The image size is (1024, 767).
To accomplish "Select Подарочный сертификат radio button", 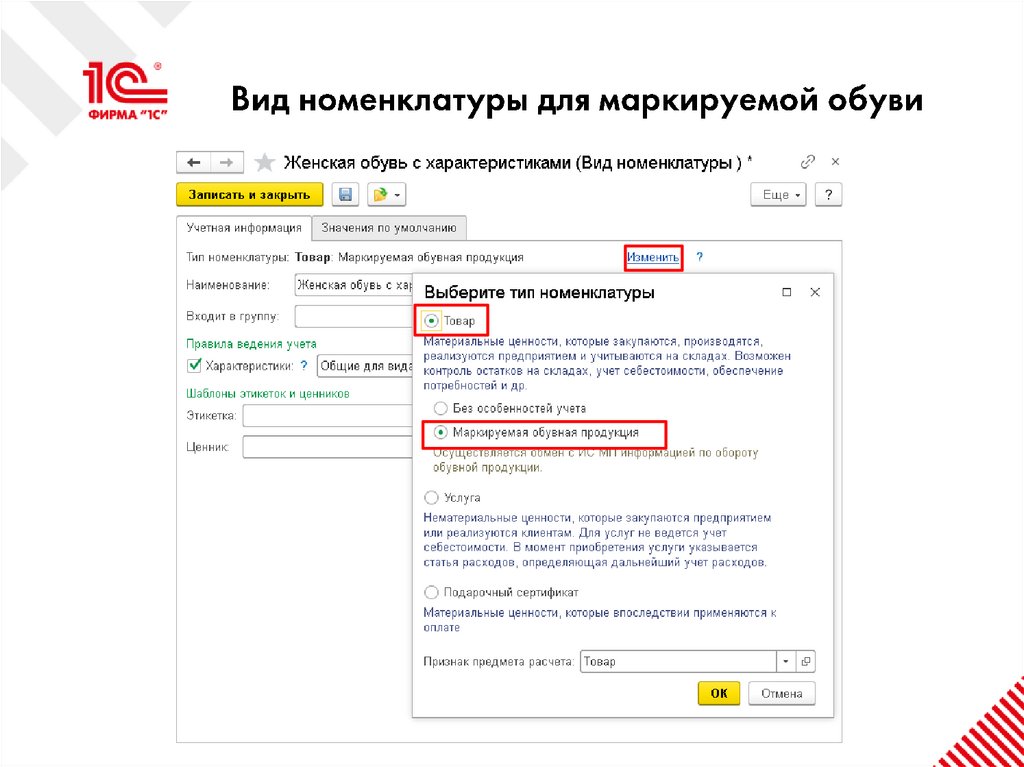I will point(431,593).
